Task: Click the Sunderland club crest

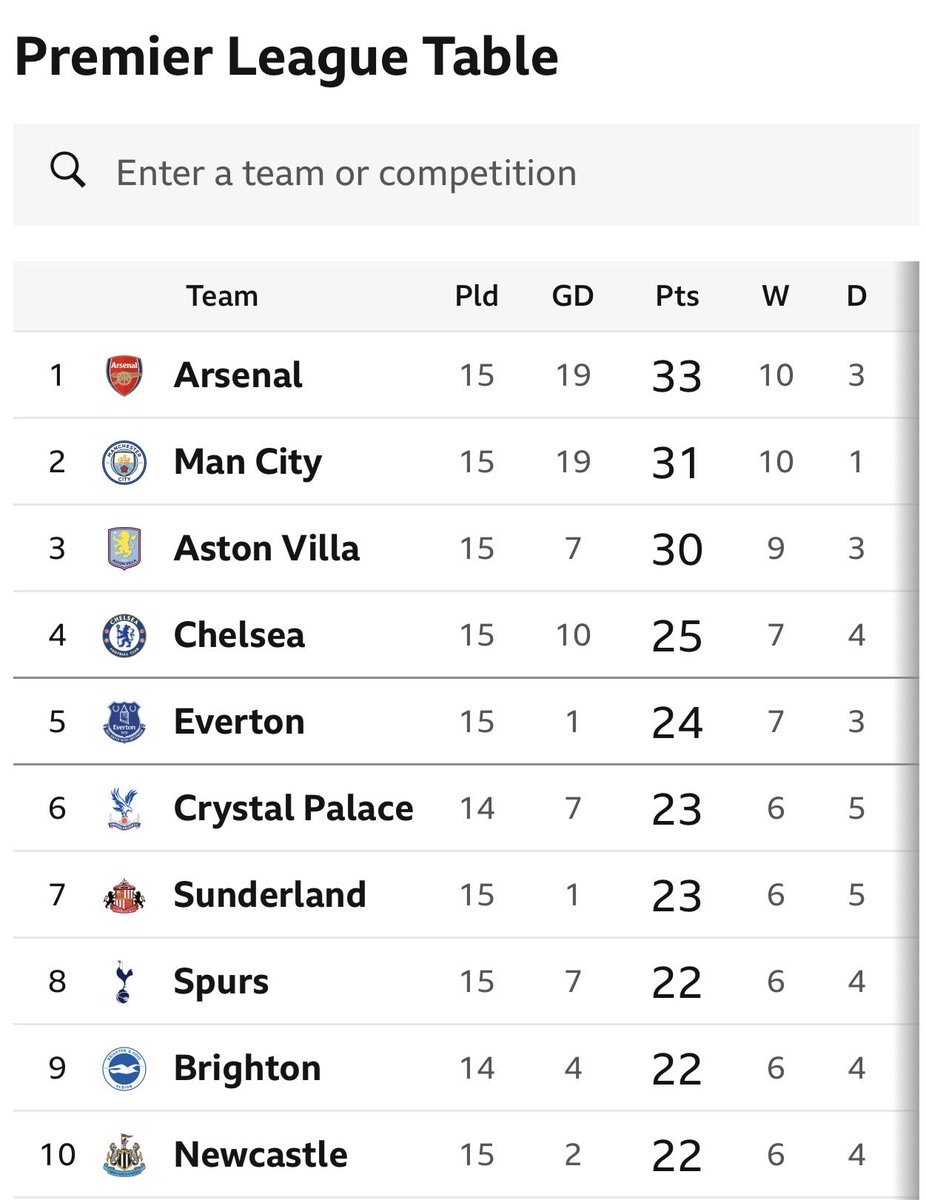Action: click(x=125, y=894)
